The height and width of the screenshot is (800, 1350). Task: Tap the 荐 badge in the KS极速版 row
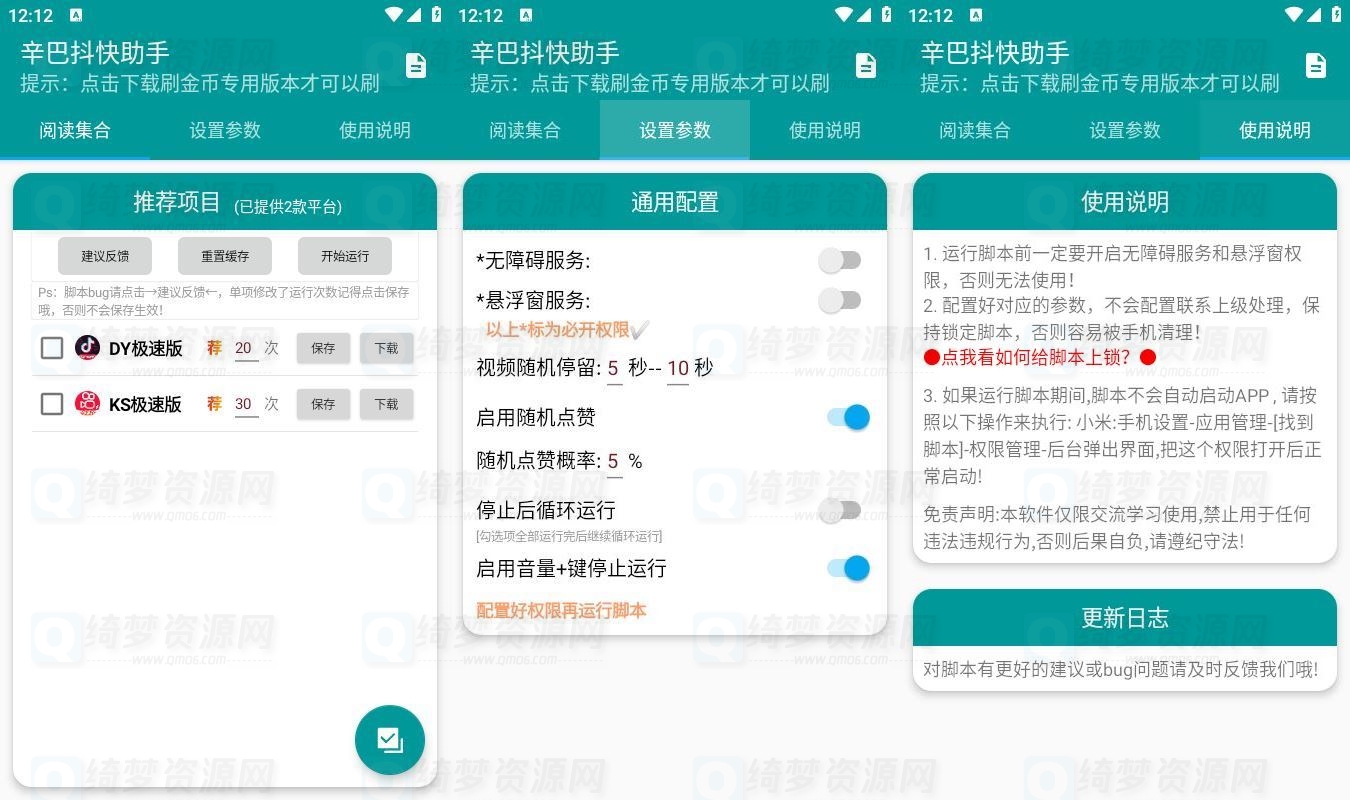click(214, 404)
